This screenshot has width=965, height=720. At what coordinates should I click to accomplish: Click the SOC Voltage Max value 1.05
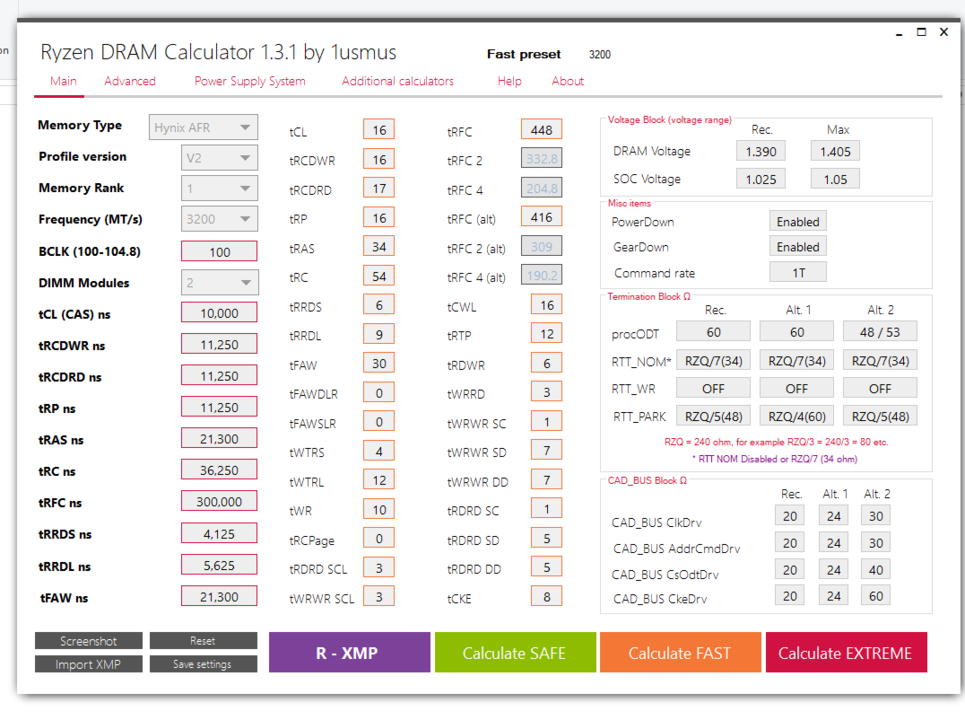click(x=835, y=179)
